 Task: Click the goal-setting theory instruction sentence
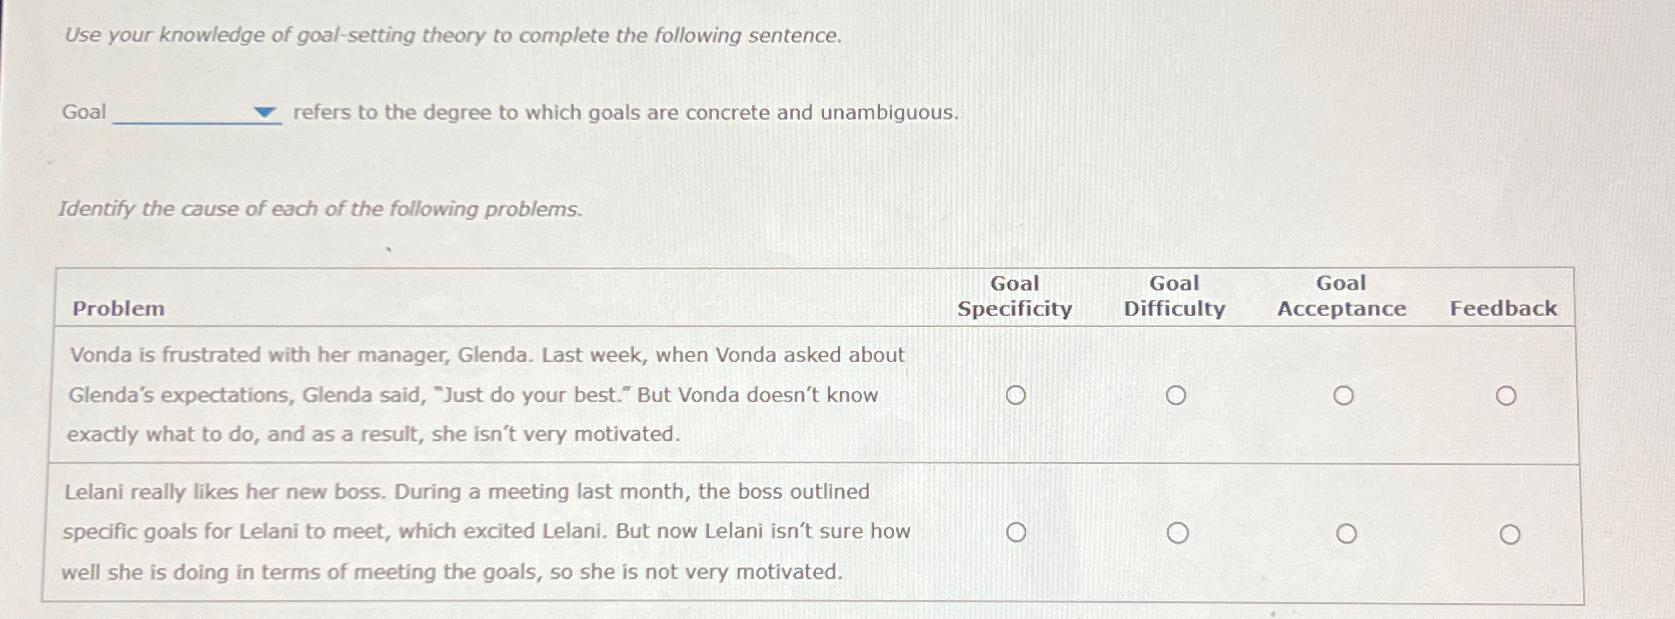click(x=453, y=36)
